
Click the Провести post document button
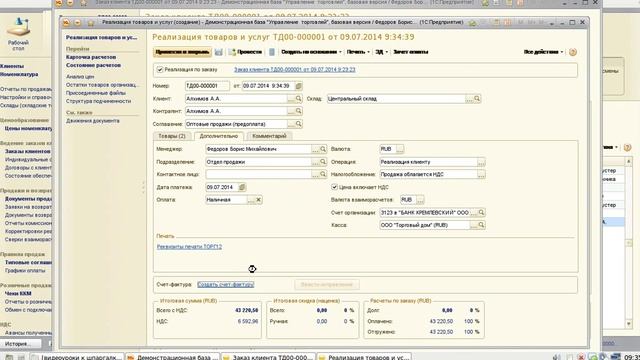245,52
